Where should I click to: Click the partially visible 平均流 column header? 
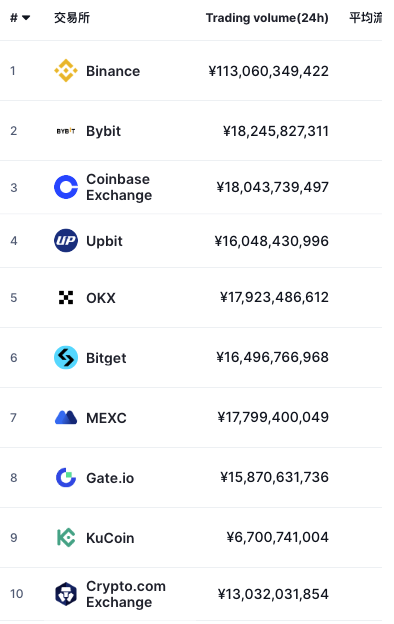point(365,18)
